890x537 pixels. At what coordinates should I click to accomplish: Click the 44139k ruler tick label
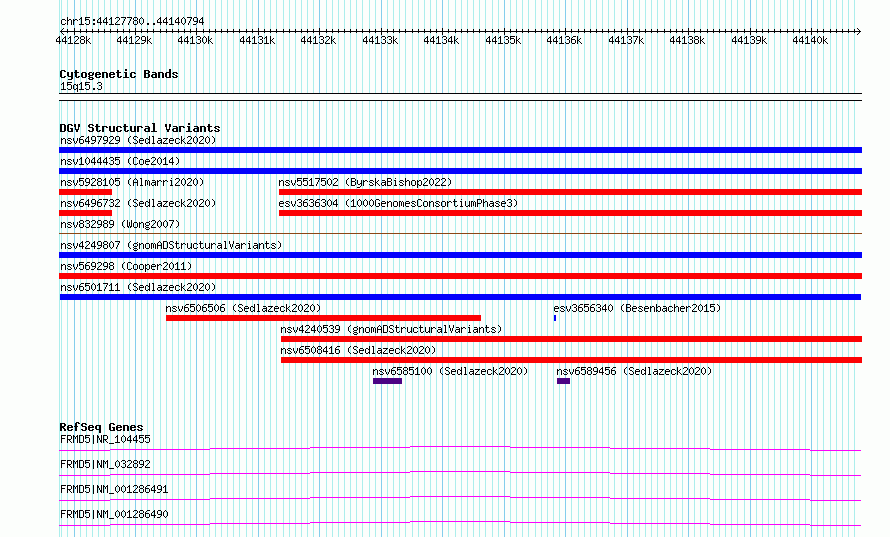tap(749, 40)
